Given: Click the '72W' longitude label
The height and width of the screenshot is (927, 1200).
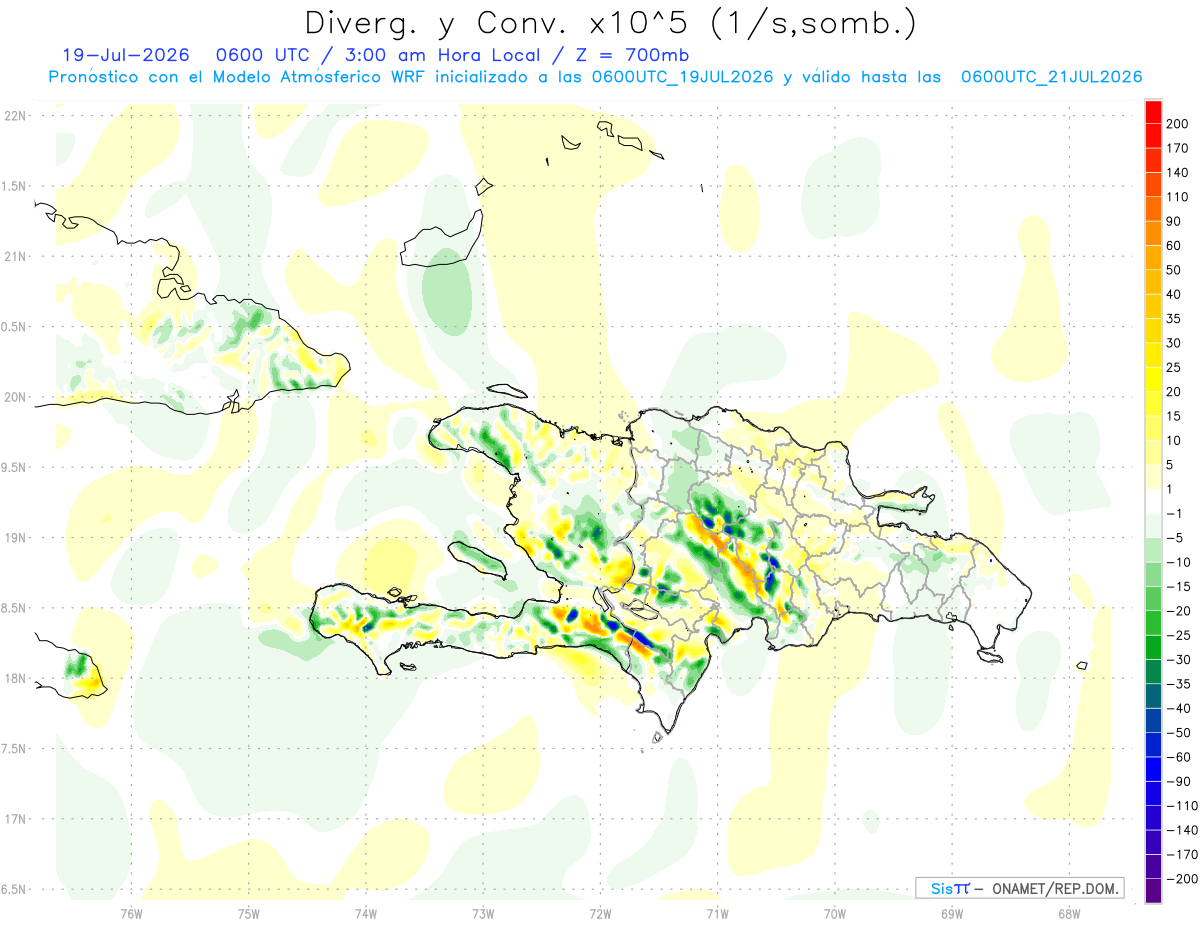Looking at the screenshot, I should tap(600, 913).
